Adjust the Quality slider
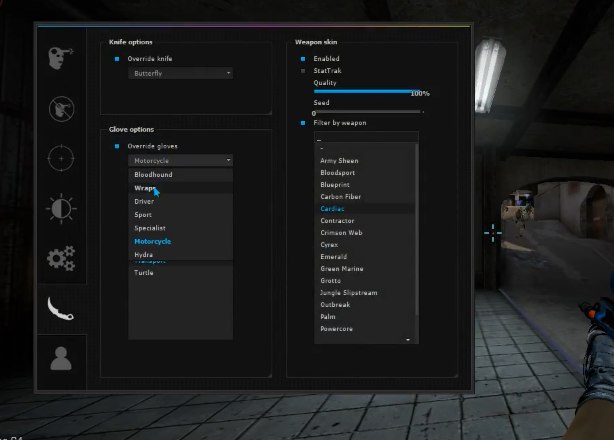This screenshot has width=614, height=440. pos(368,91)
